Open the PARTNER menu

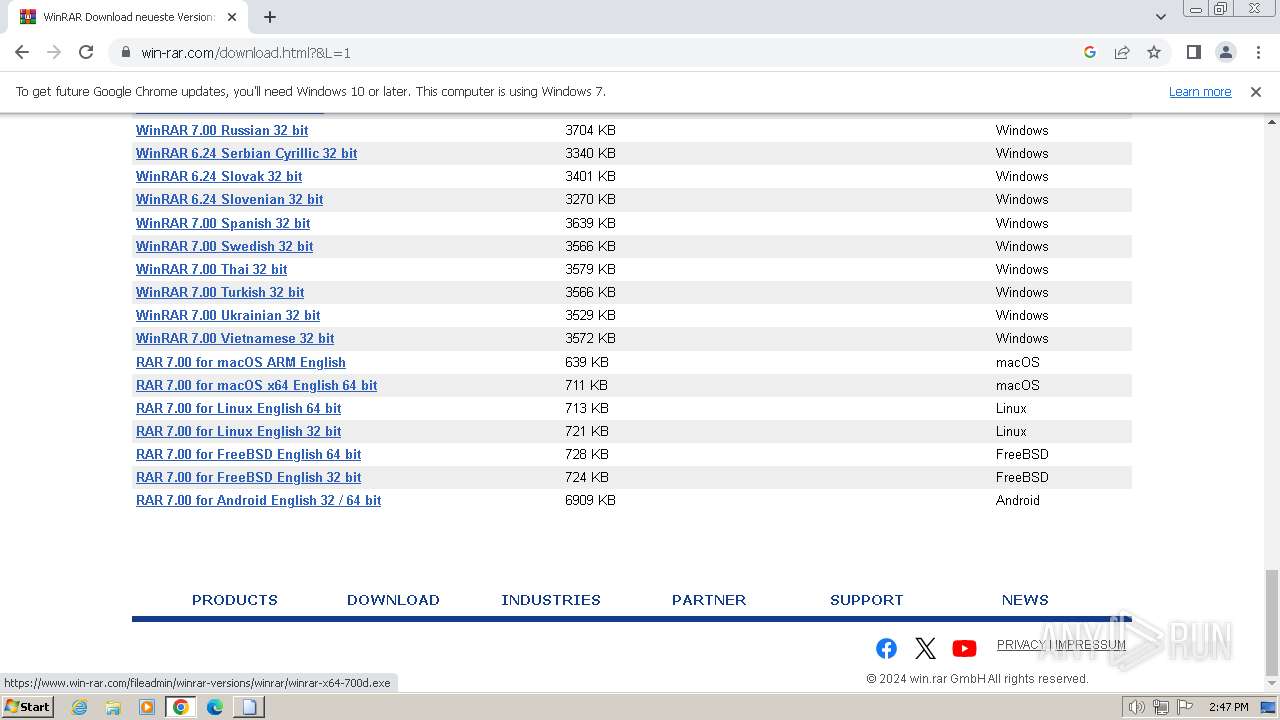(709, 600)
